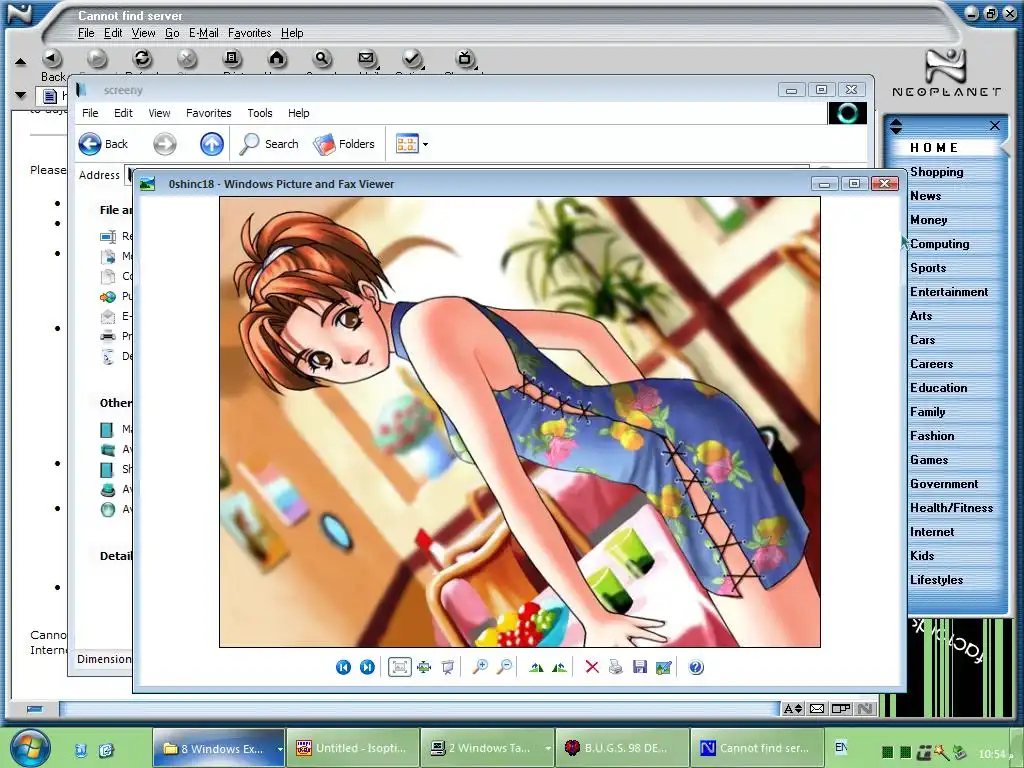The height and width of the screenshot is (768, 1024).
Task: Click font size control in NeoPlanet status bar
Action: [x=793, y=709]
